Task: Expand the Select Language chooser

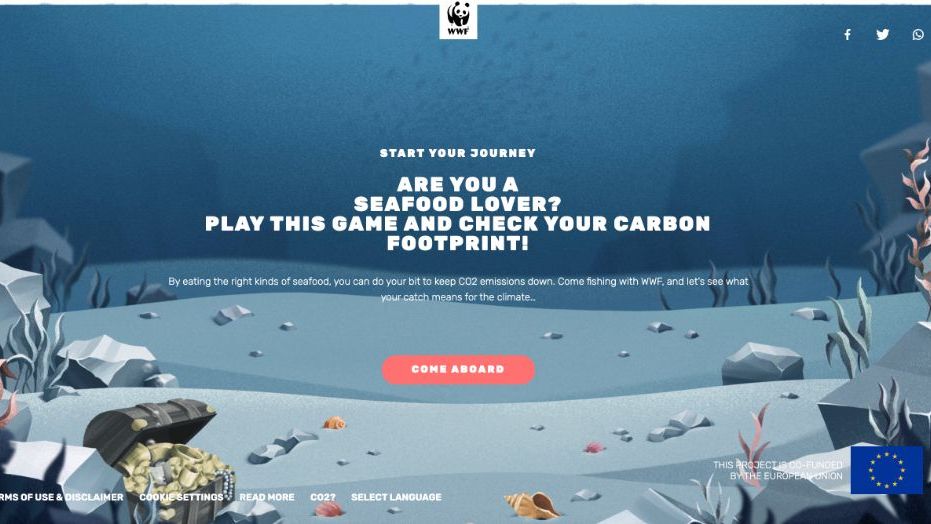Action: (x=396, y=497)
